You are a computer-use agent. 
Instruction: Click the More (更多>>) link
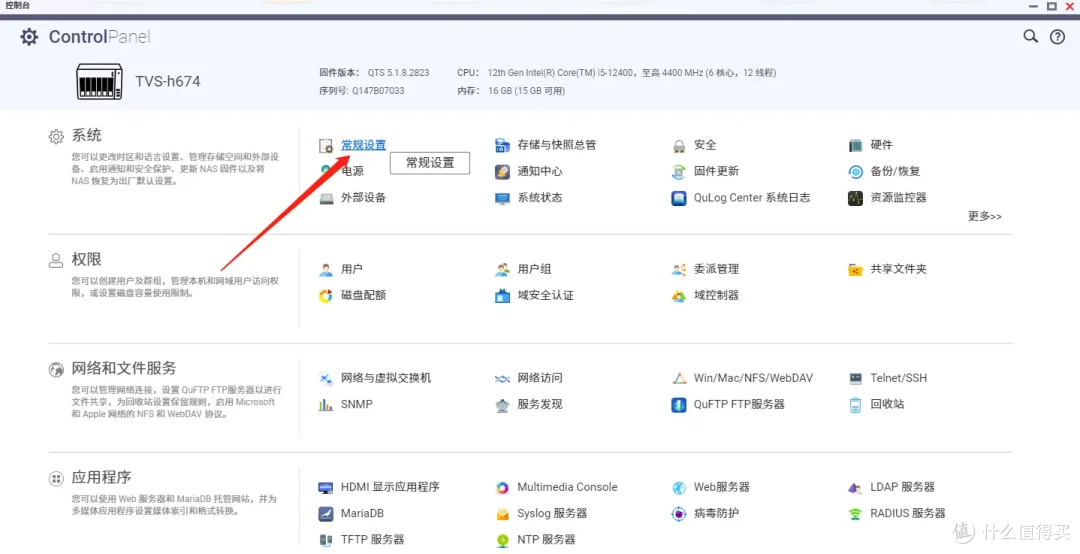coord(985,216)
